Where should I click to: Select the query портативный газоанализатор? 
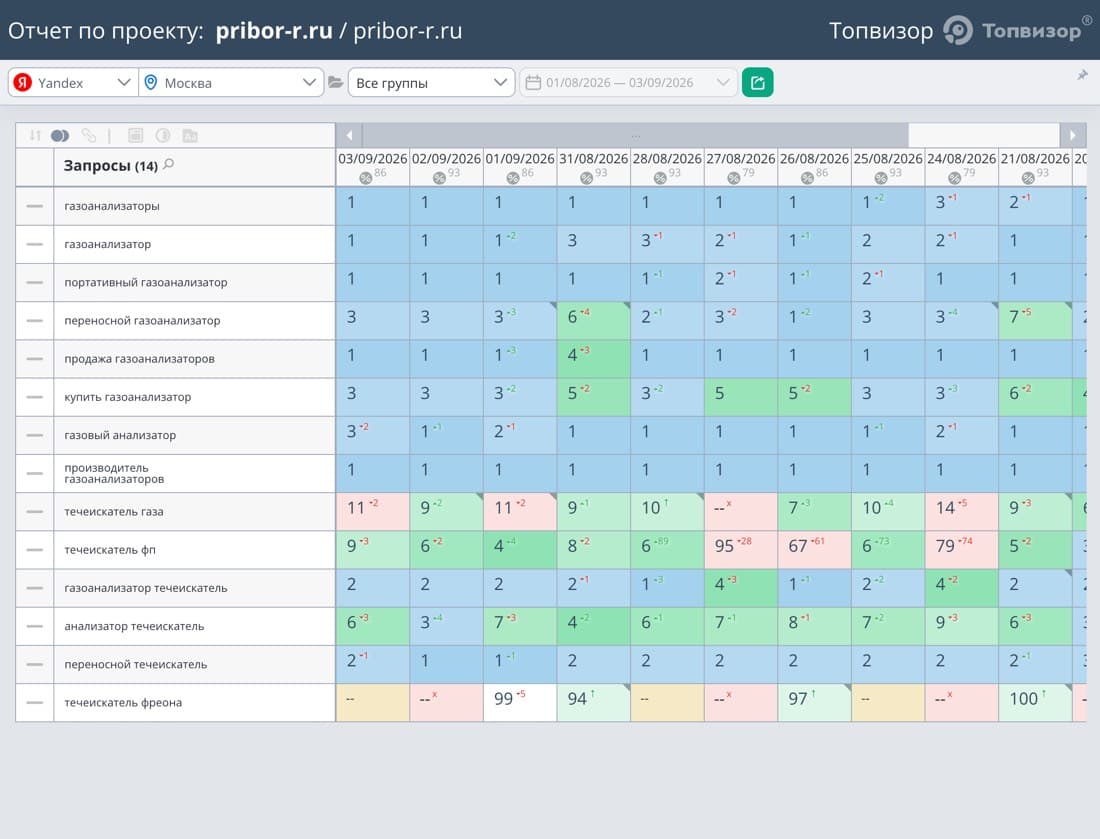[x=146, y=283]
